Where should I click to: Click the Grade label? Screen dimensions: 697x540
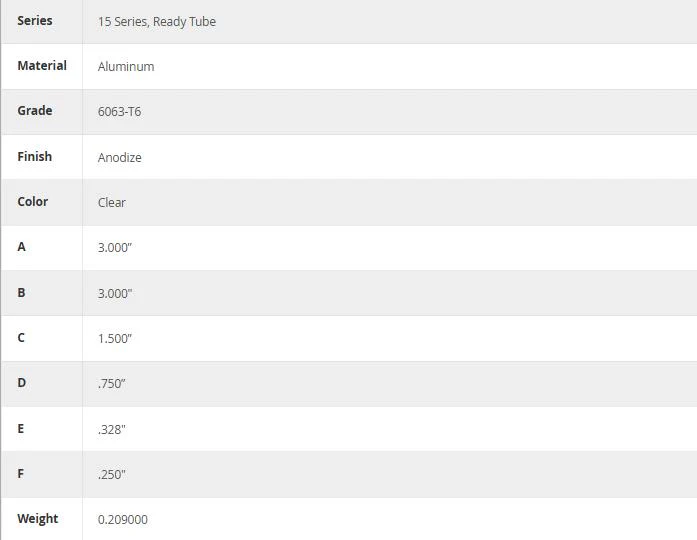pos(35,110)
